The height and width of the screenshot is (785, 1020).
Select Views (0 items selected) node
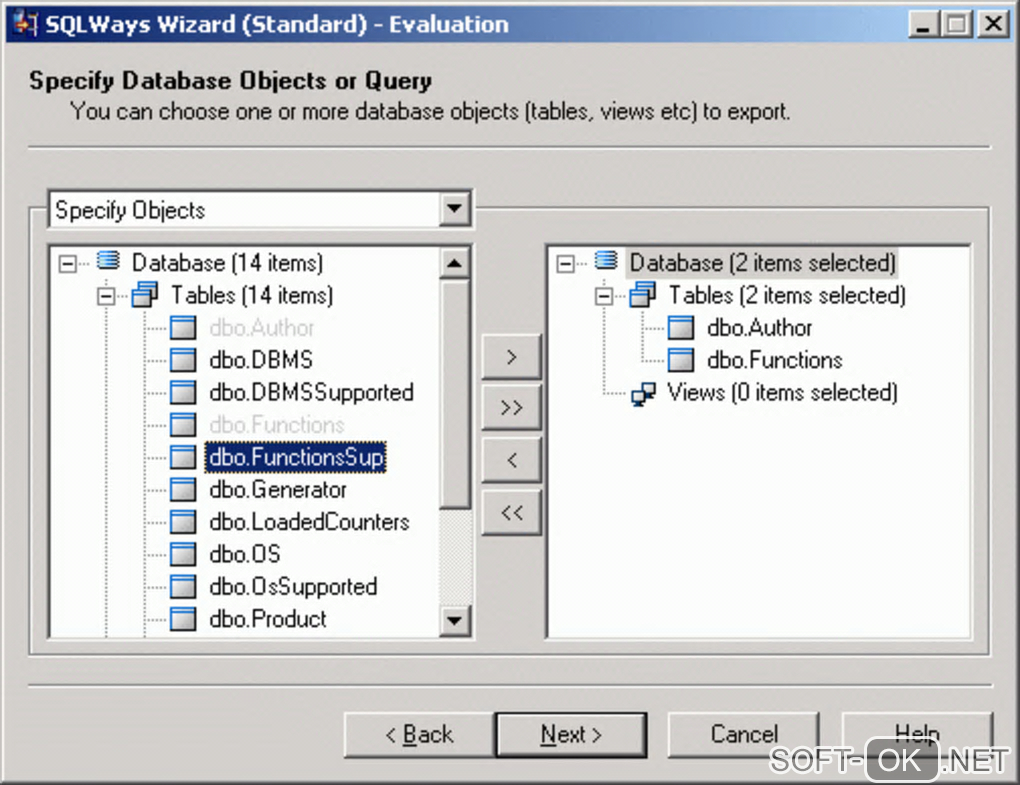coord(782,392)
